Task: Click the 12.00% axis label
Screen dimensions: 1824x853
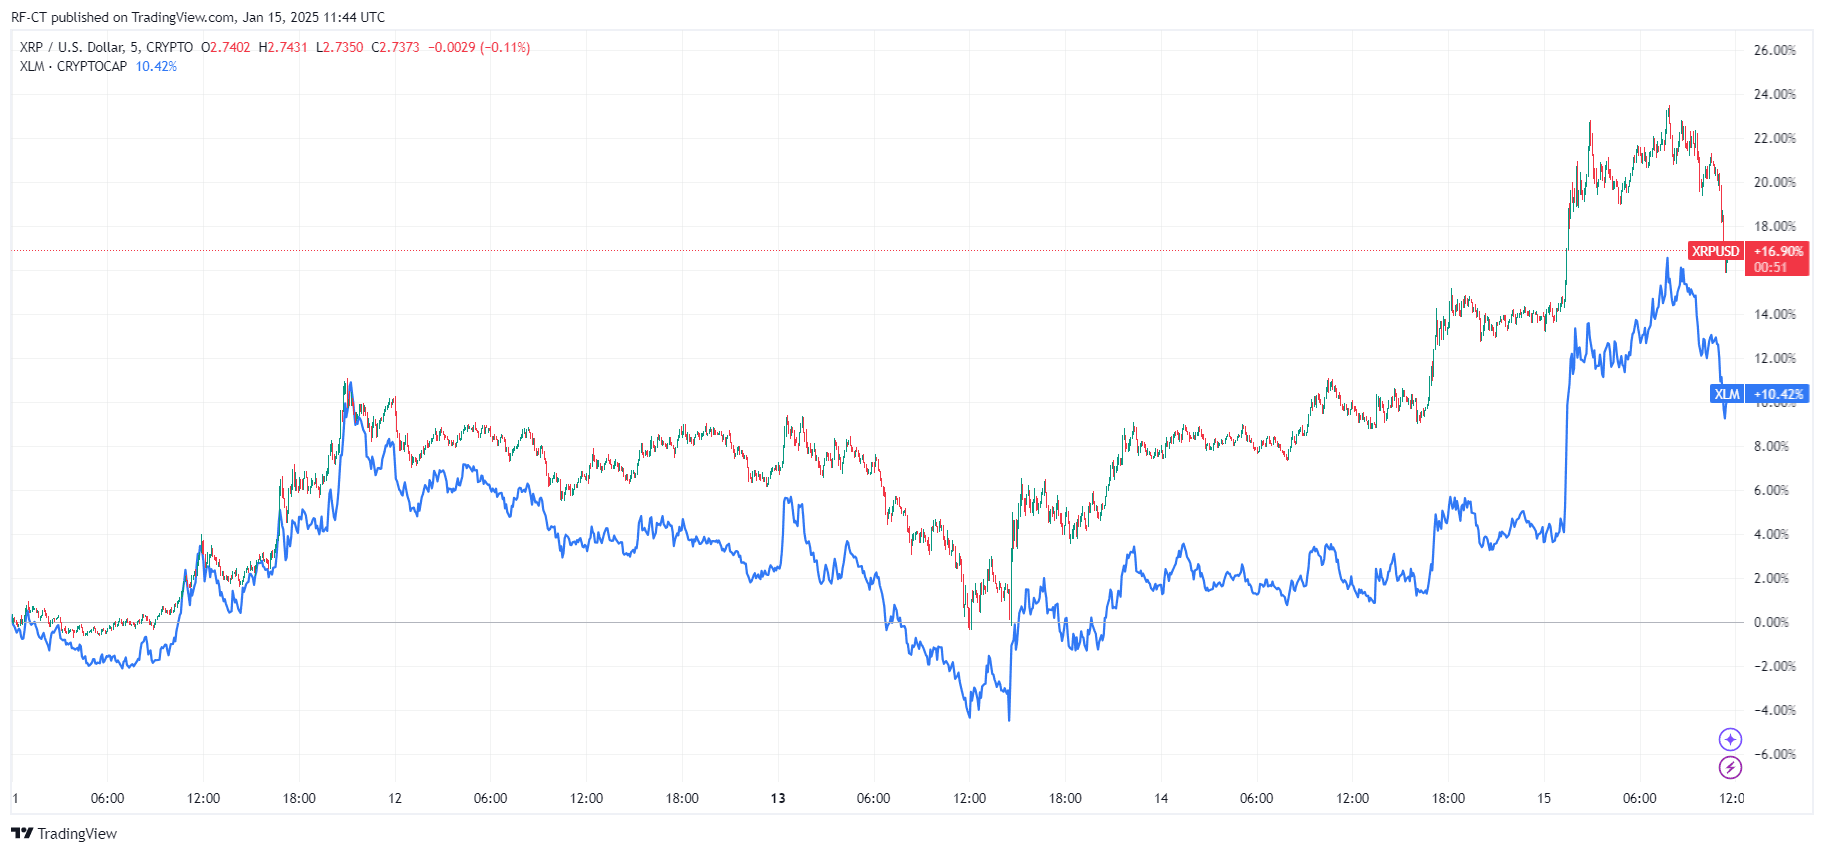Action: tap(1775, 358)
